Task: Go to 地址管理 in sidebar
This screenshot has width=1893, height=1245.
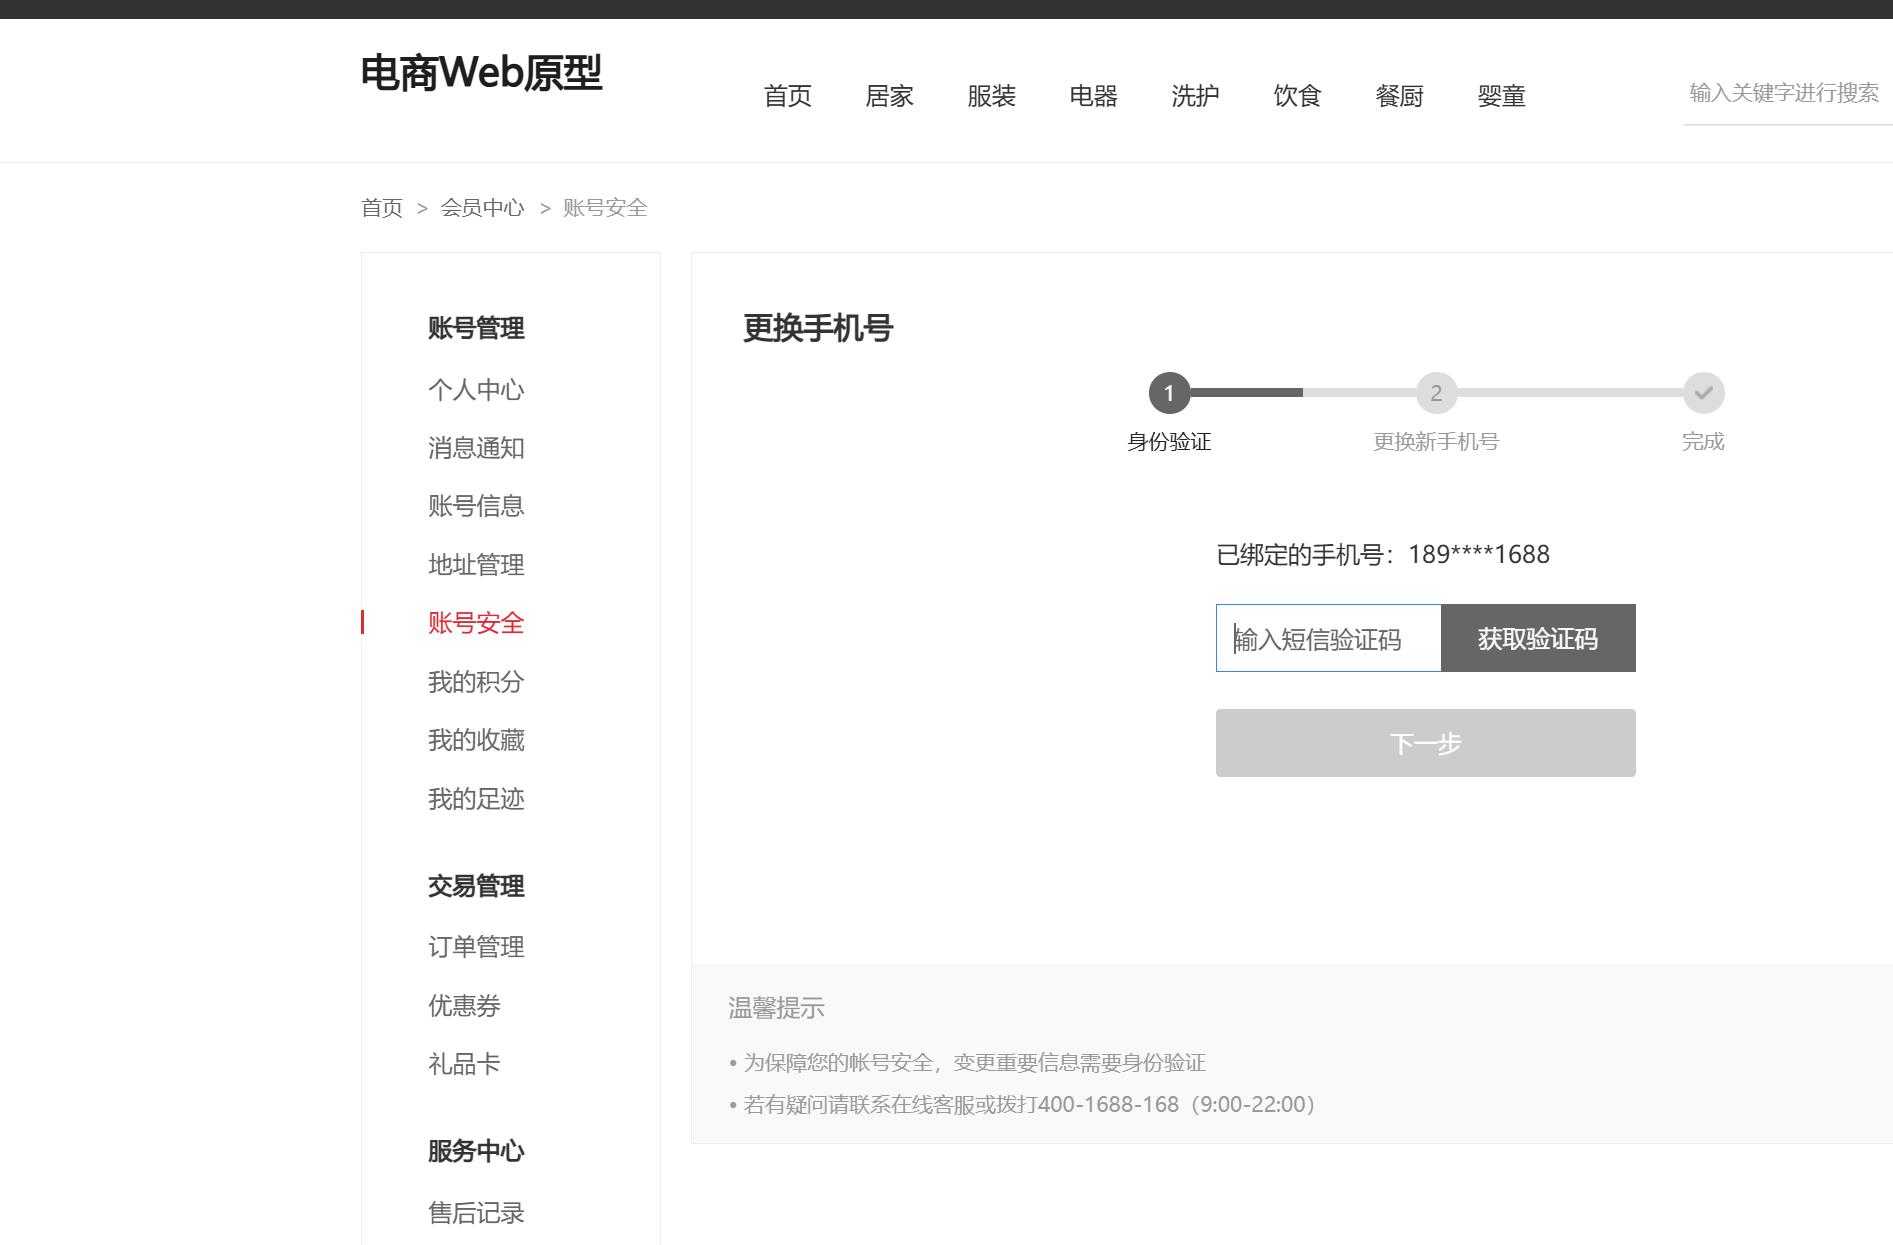Action: click(x=476, y=564)
